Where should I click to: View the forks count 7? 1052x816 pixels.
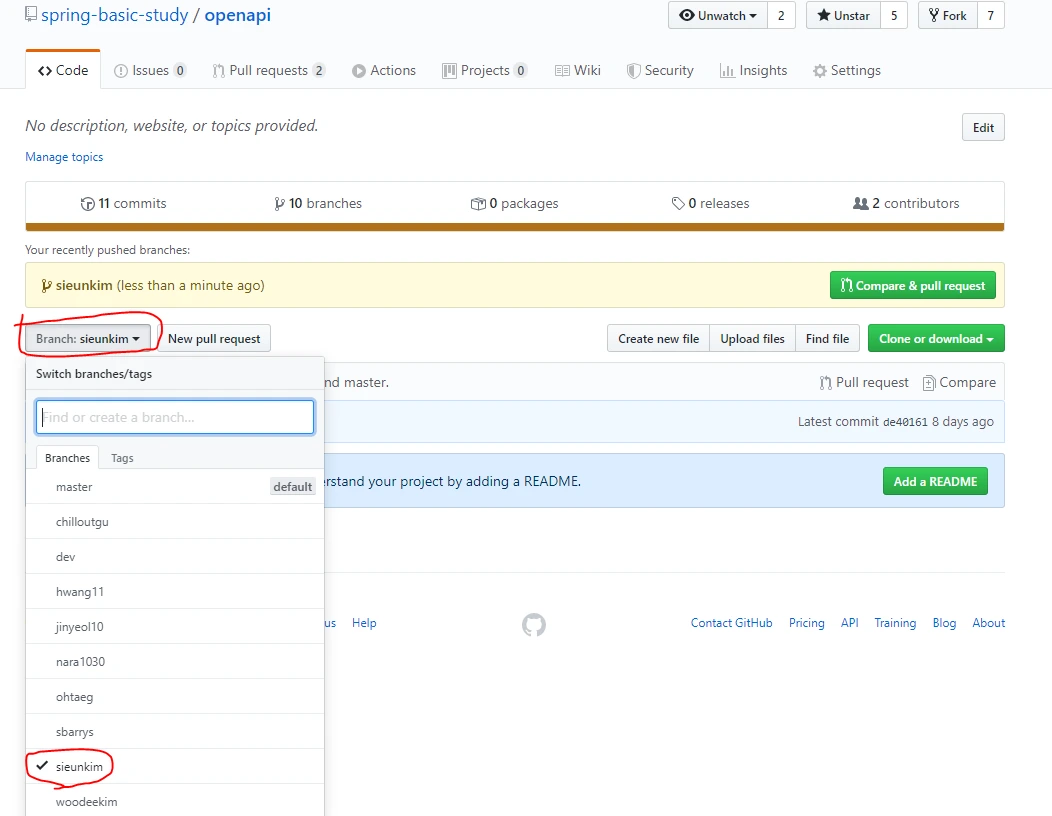tap(990, 15)
